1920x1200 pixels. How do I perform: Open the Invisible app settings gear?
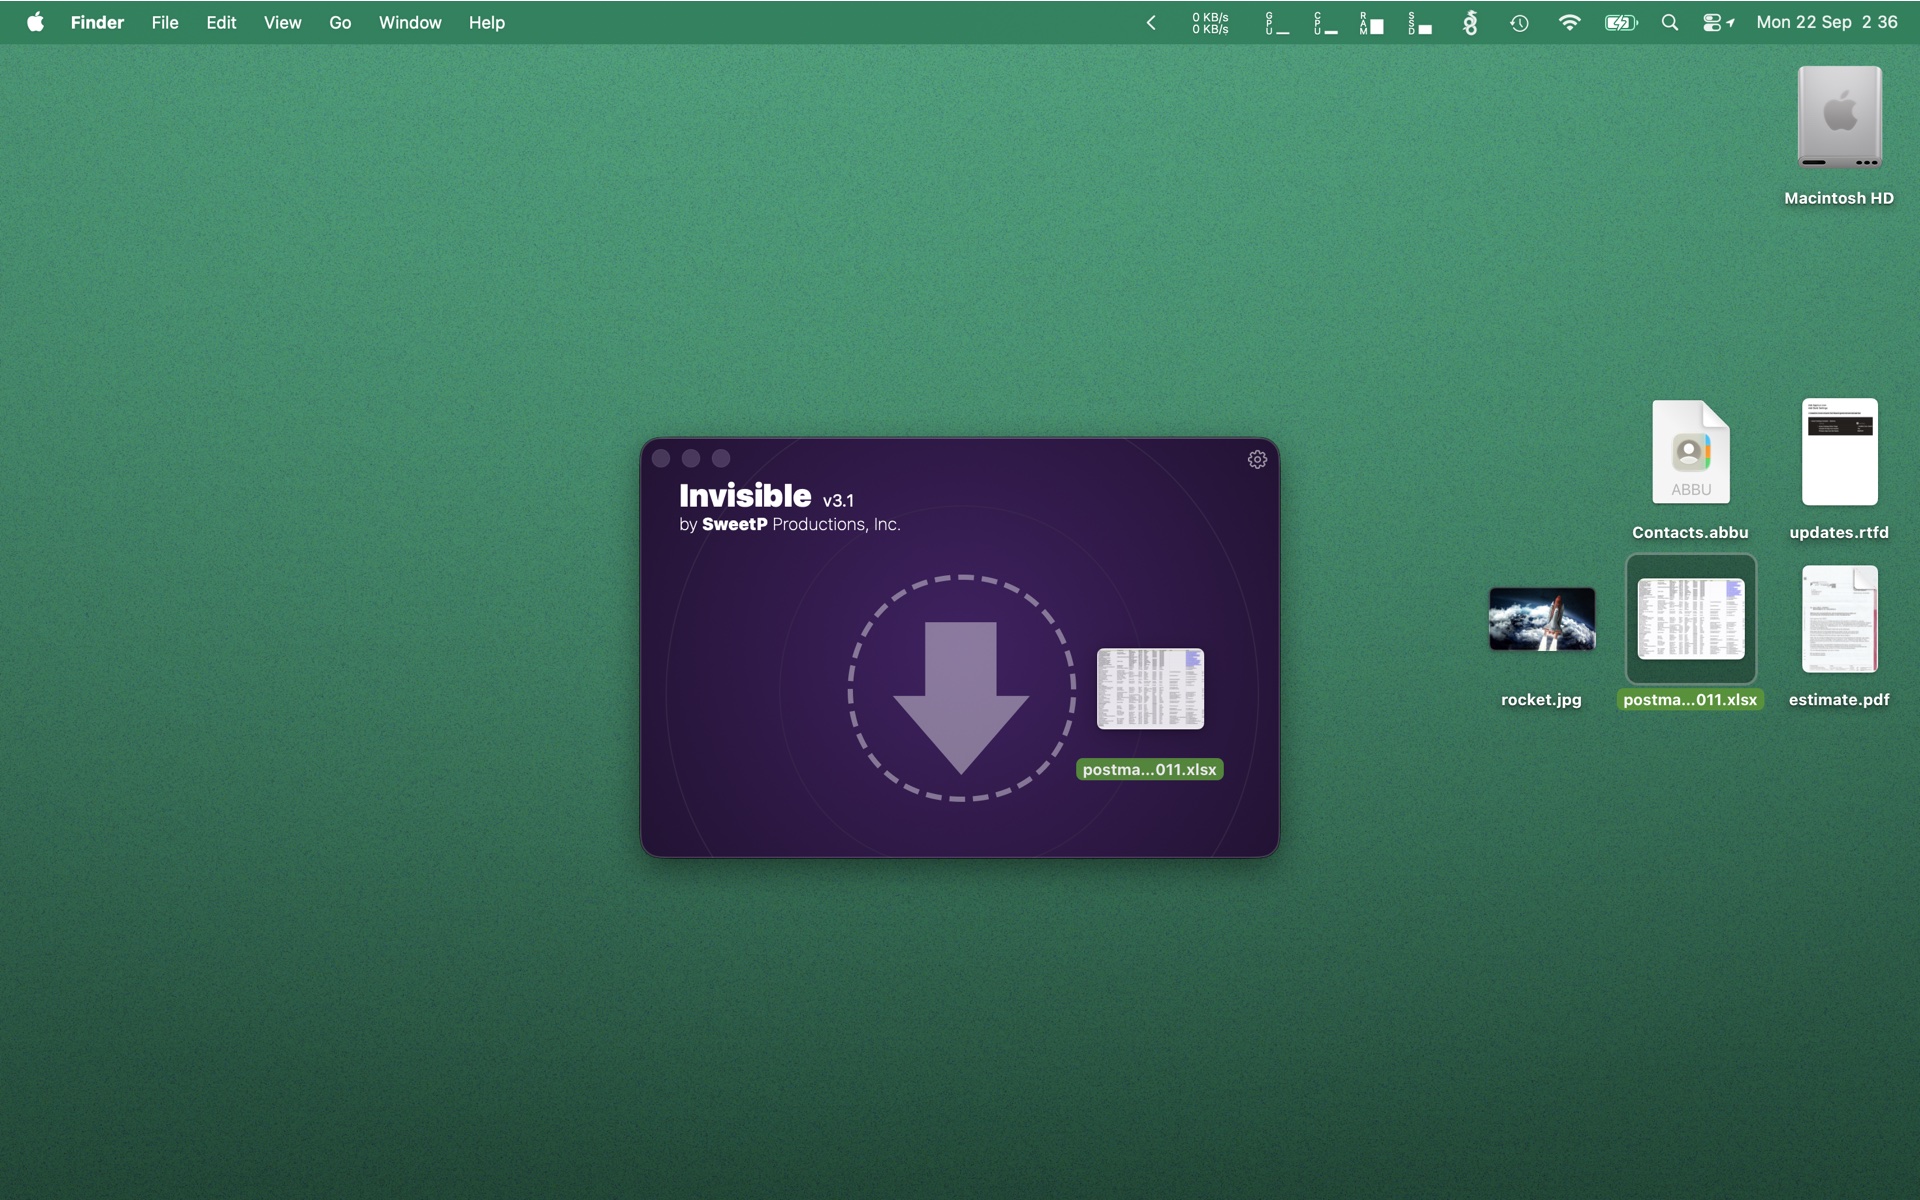point(1257,459)
